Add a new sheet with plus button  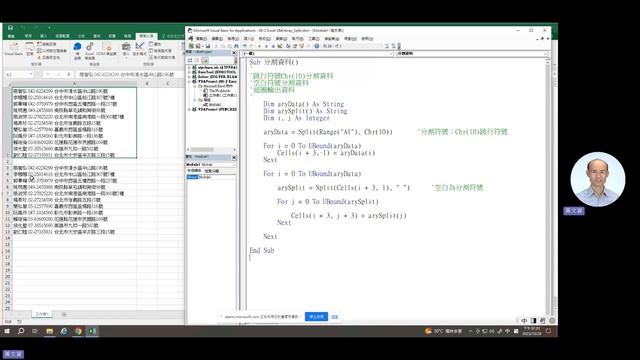(x=64, y=314)
